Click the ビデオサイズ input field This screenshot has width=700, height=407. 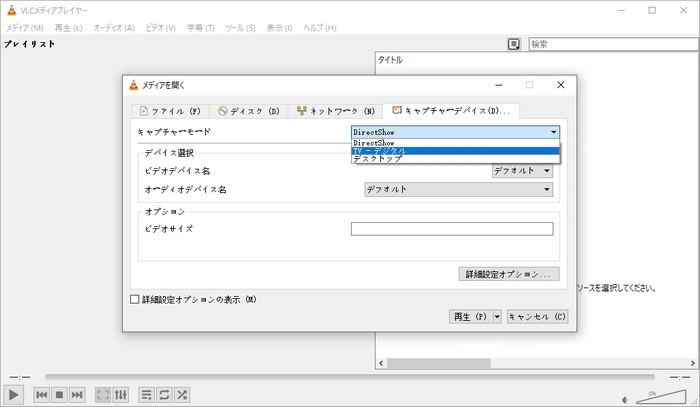coord(452,229)
